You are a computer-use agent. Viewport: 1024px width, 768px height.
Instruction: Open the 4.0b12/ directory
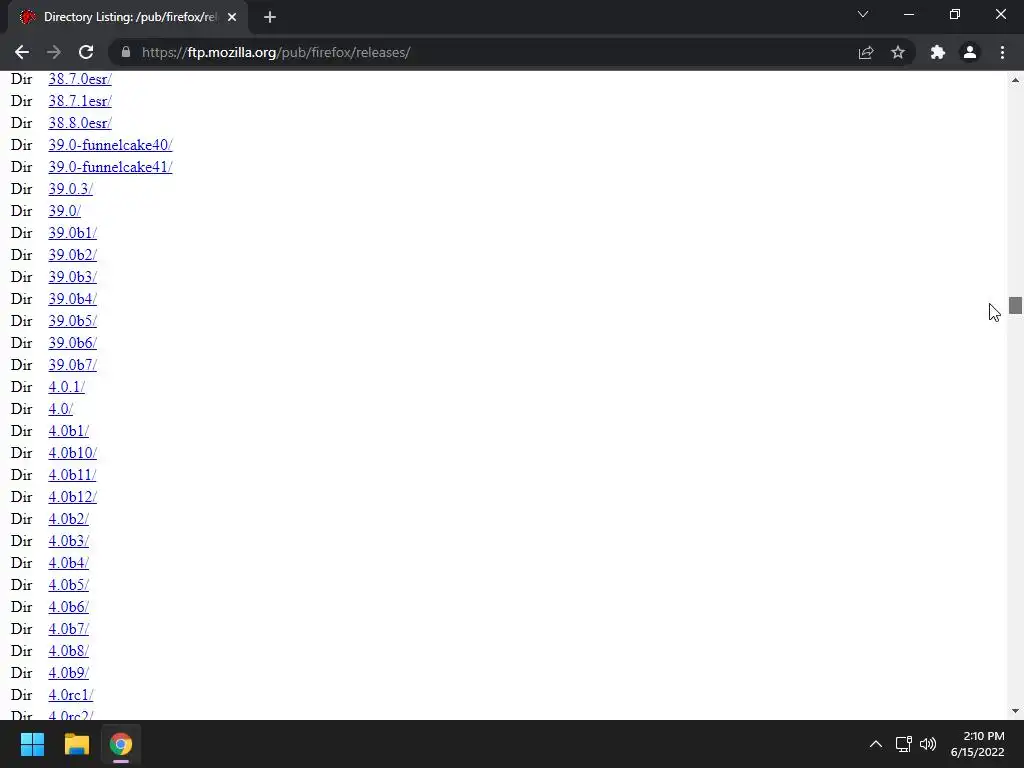[72, 497]
